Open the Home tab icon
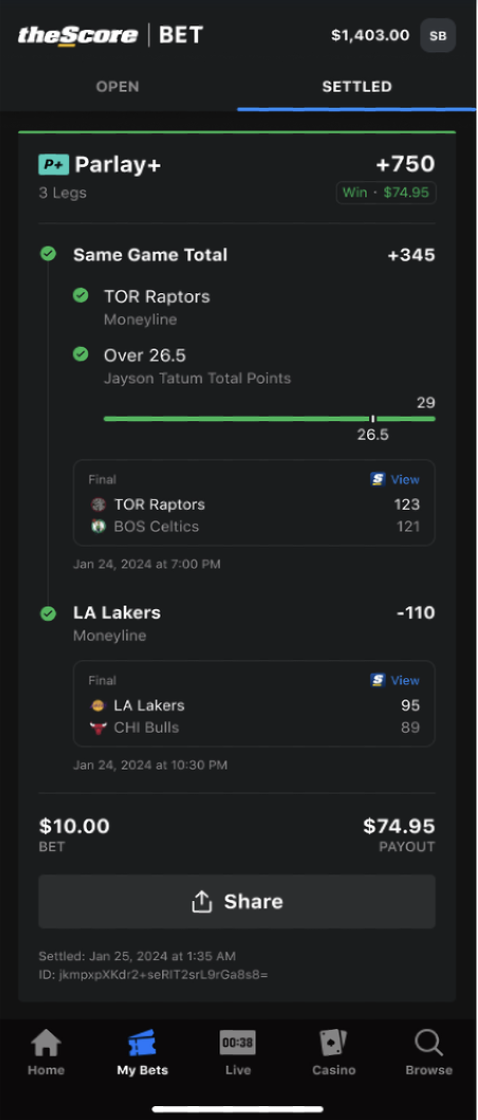 pos(46,1044)
